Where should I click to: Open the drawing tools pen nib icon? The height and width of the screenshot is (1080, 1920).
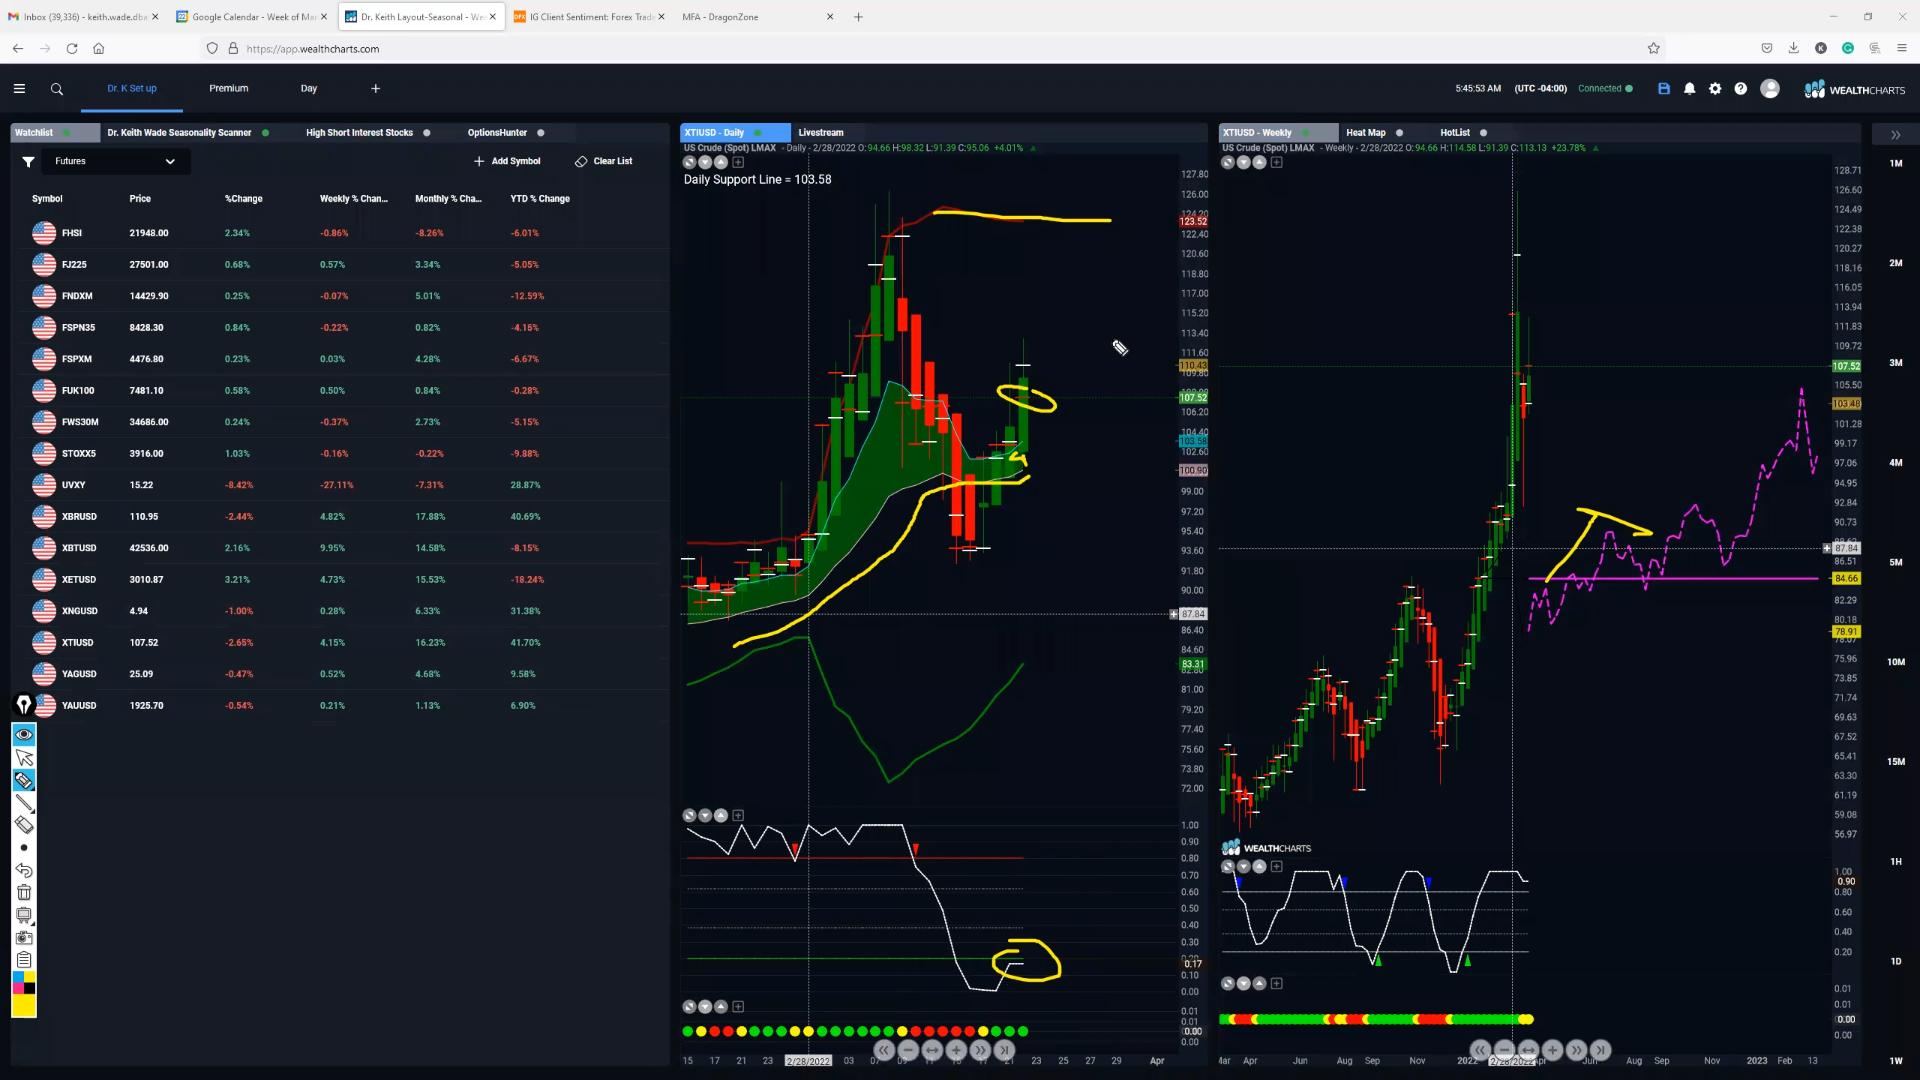(24, 705)
